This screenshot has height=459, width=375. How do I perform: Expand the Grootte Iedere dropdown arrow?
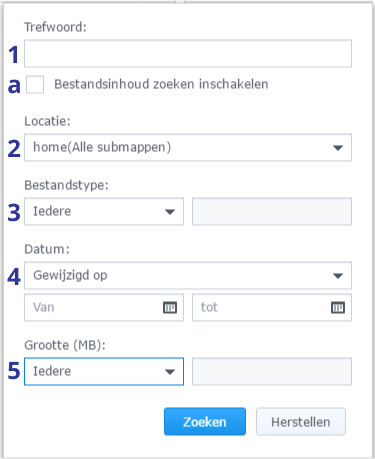click(x=170, y=372)
